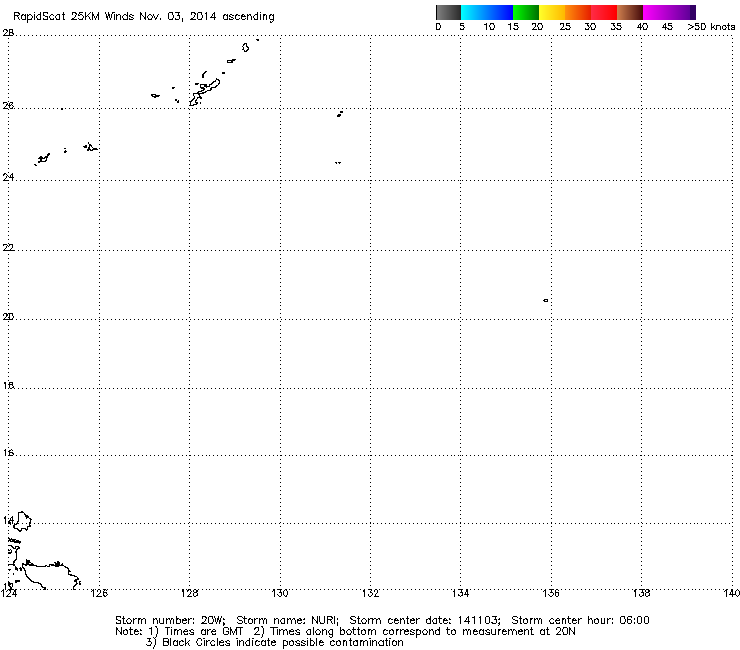
Task: Select the orange 25-30 knots color segment
Action: click(x=578, y=12)
